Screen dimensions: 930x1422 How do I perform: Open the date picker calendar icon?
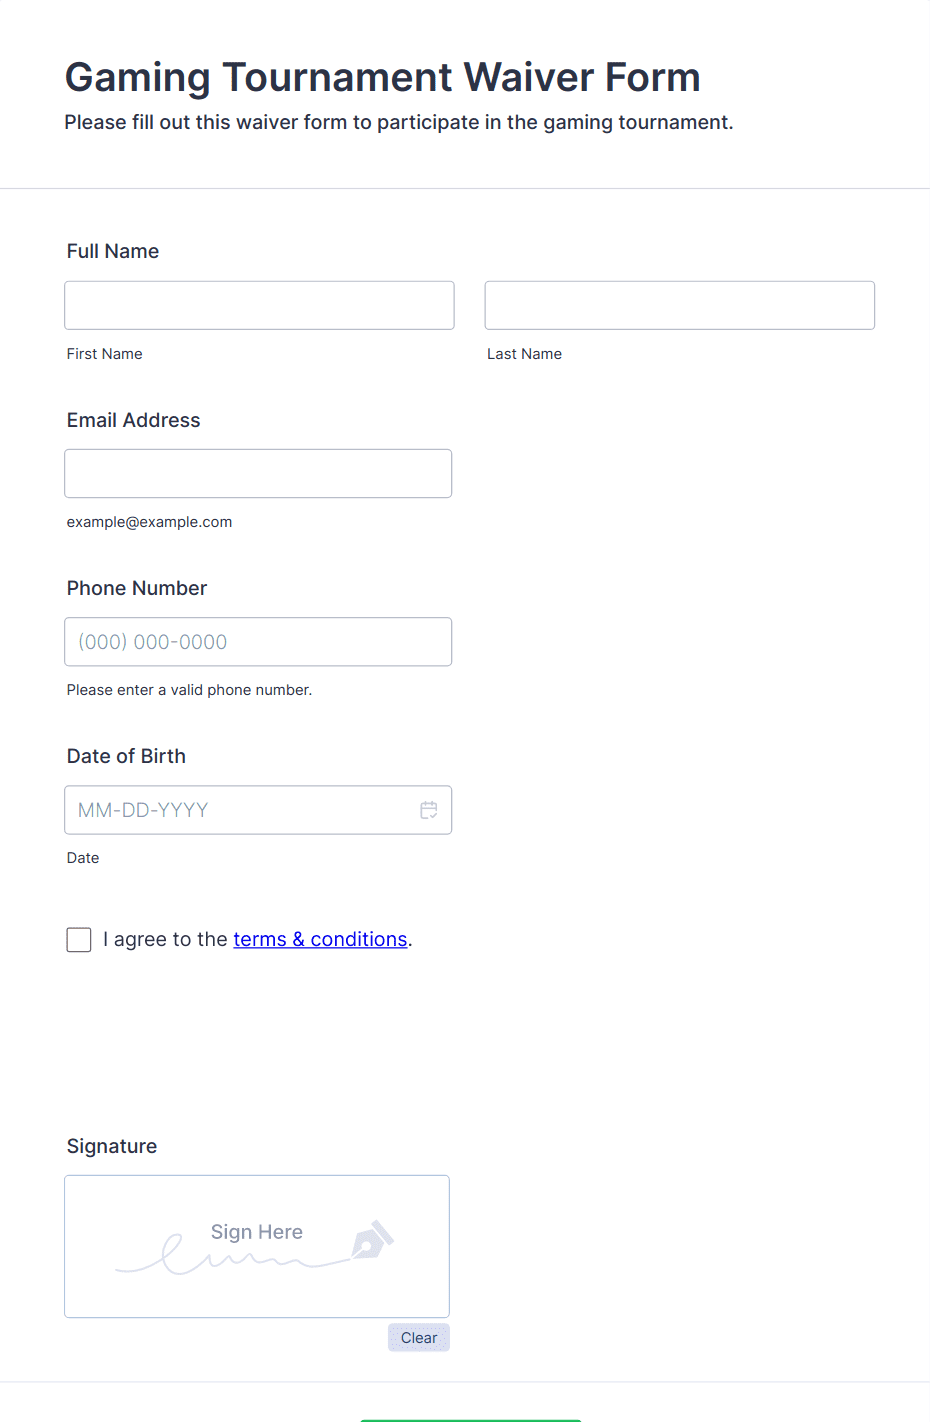click(x=429, y=810)
